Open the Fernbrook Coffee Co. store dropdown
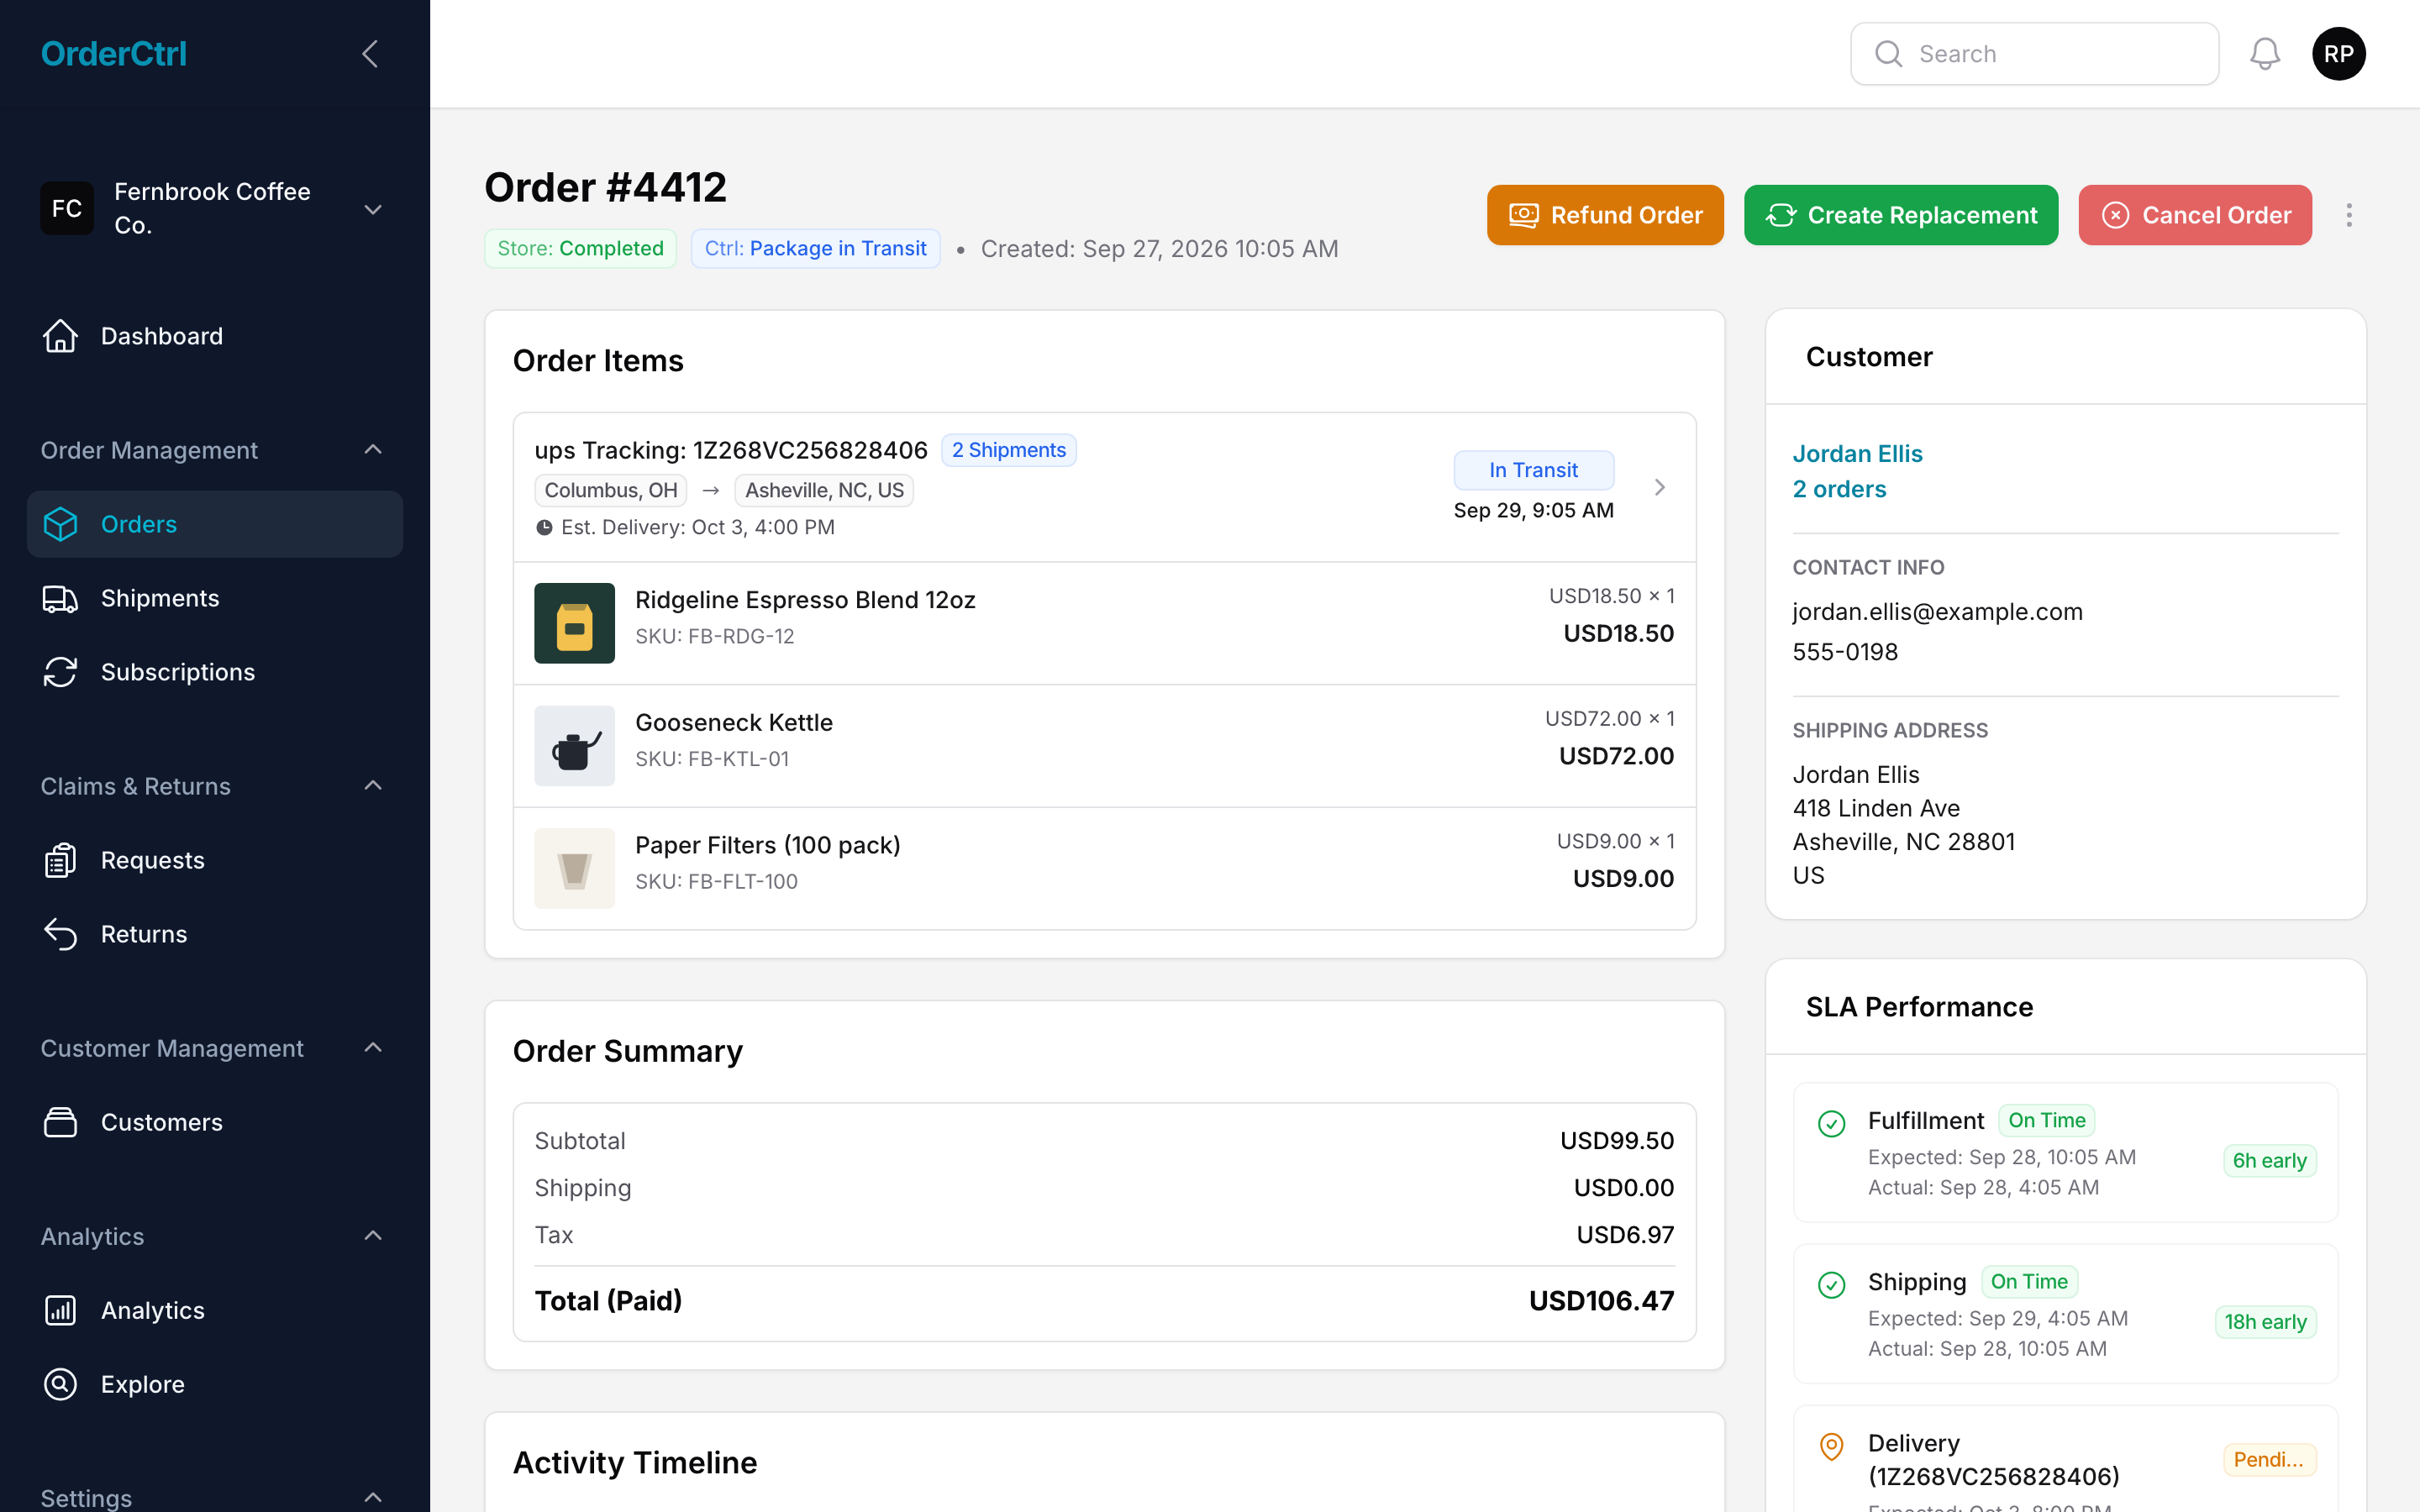The image size is (2420, 1512). click(x=215, y=208)
